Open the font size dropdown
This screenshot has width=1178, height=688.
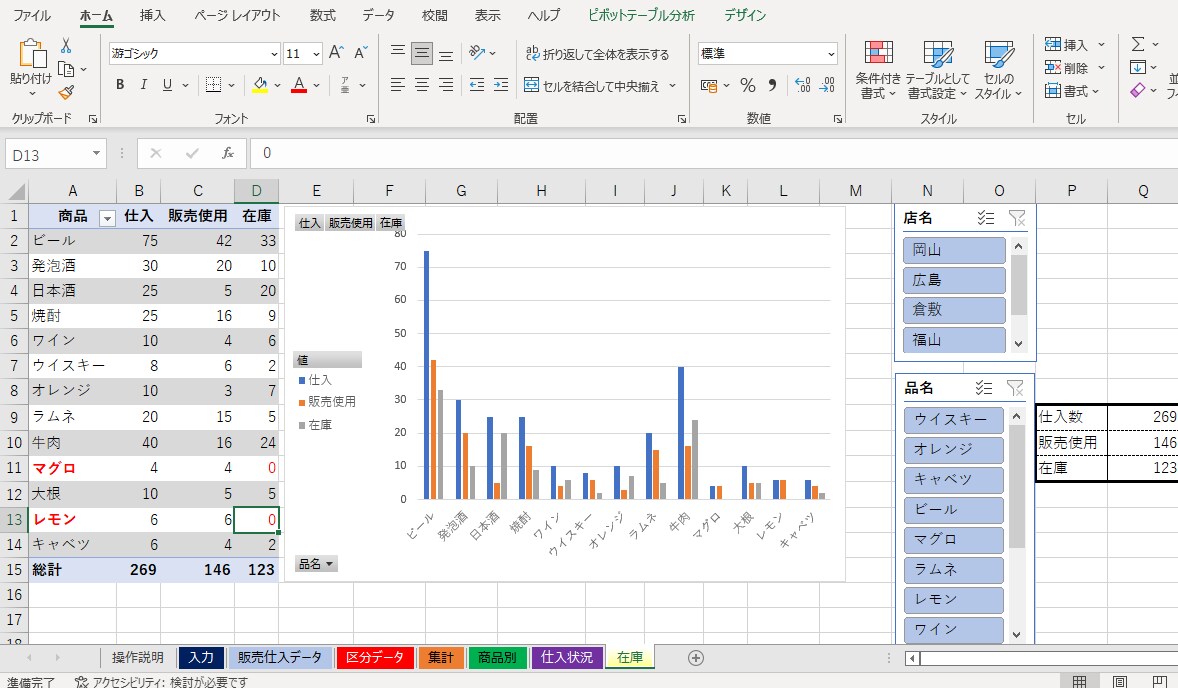pyautogui.click(x=316, y=54)
